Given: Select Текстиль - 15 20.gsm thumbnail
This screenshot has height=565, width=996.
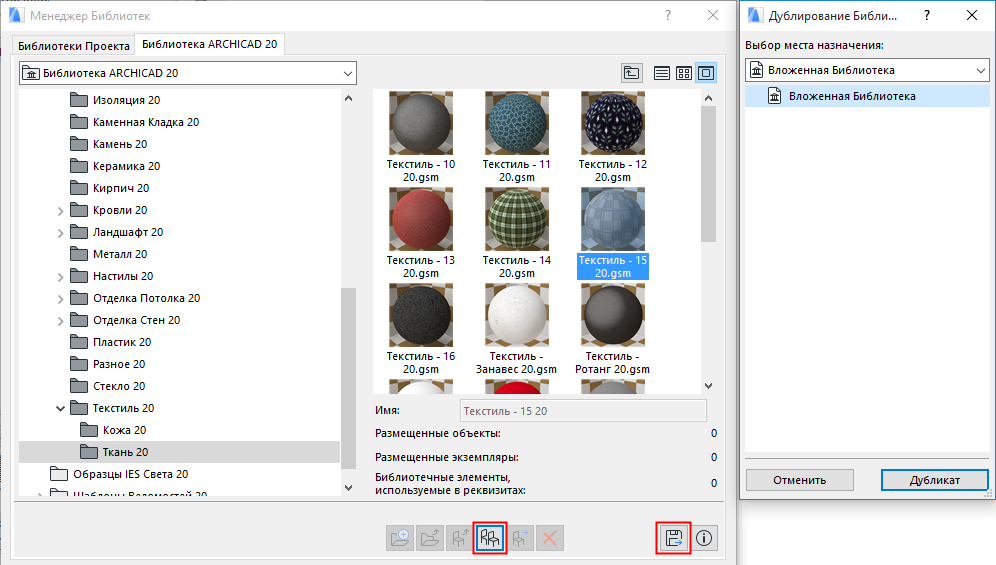Looking at the screenshot, I should (612, 219).
